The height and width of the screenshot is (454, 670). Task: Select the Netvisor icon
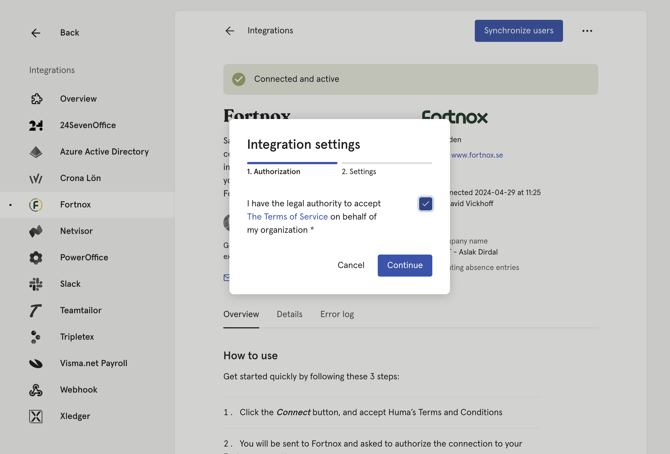click(x=36, y=231)
